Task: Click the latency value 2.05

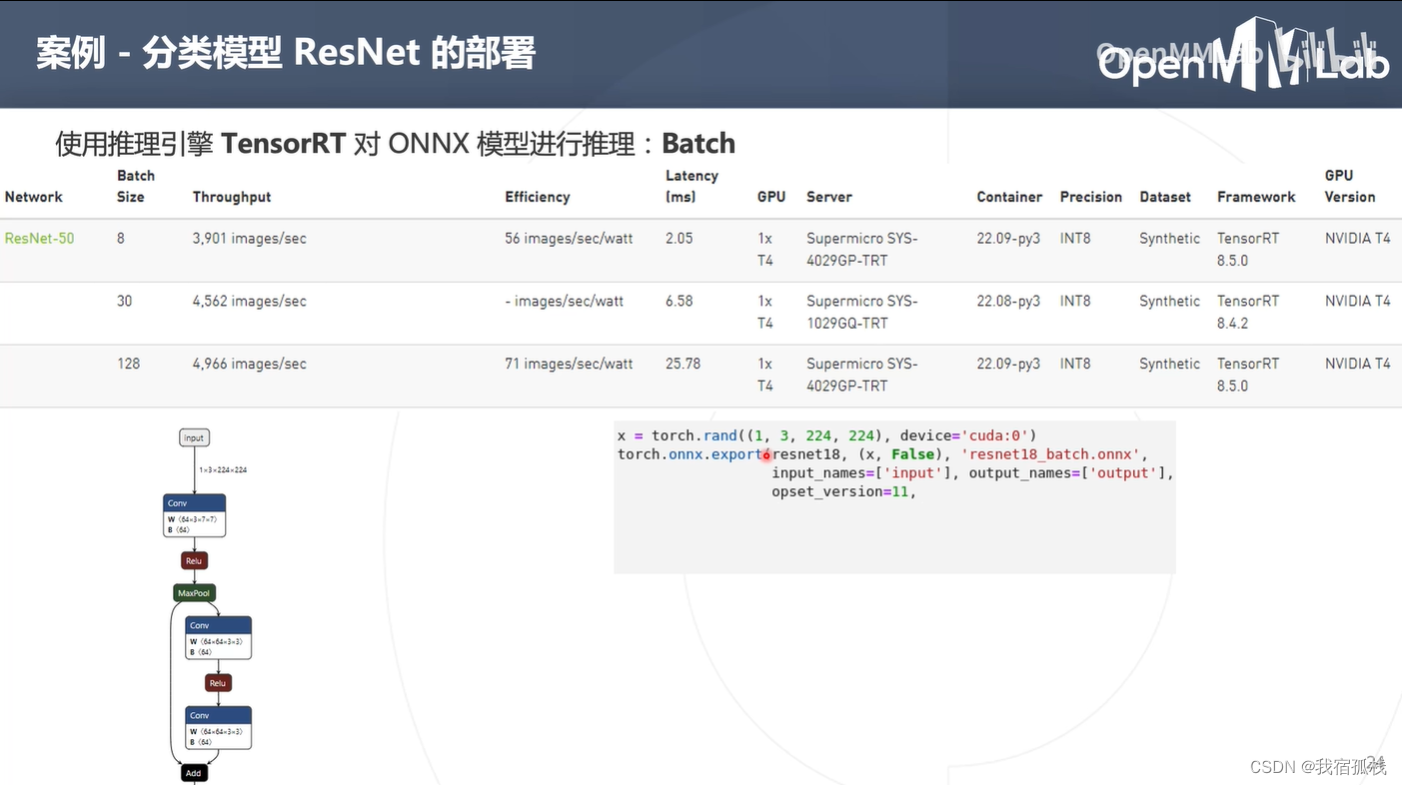Action: click(x=679, y=239)
